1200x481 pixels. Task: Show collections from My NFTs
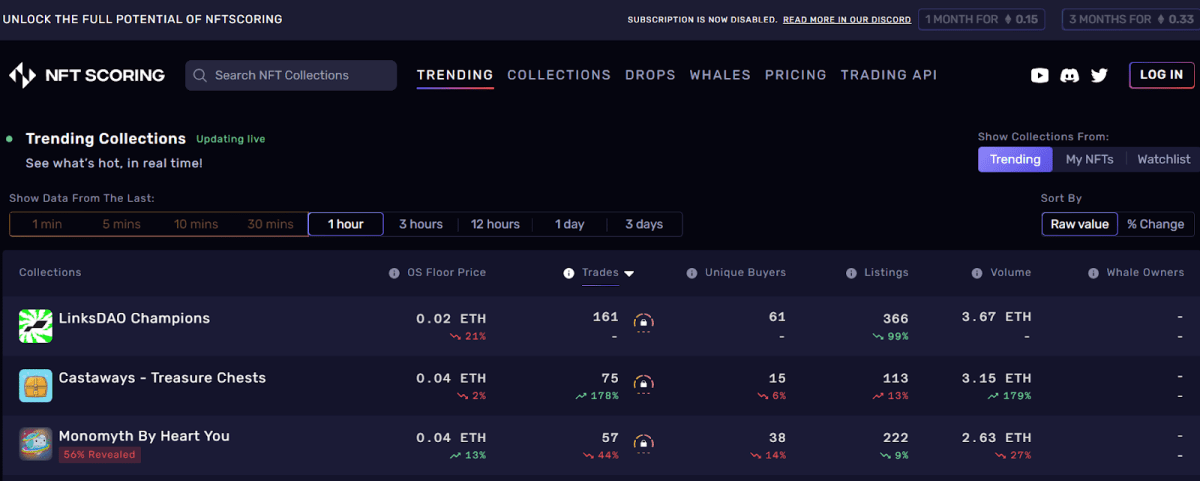pos(1089,159)
